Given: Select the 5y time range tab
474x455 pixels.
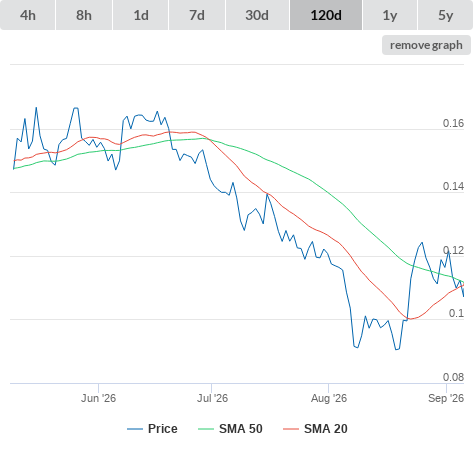Looking at the screenshot, I should 446,15.
